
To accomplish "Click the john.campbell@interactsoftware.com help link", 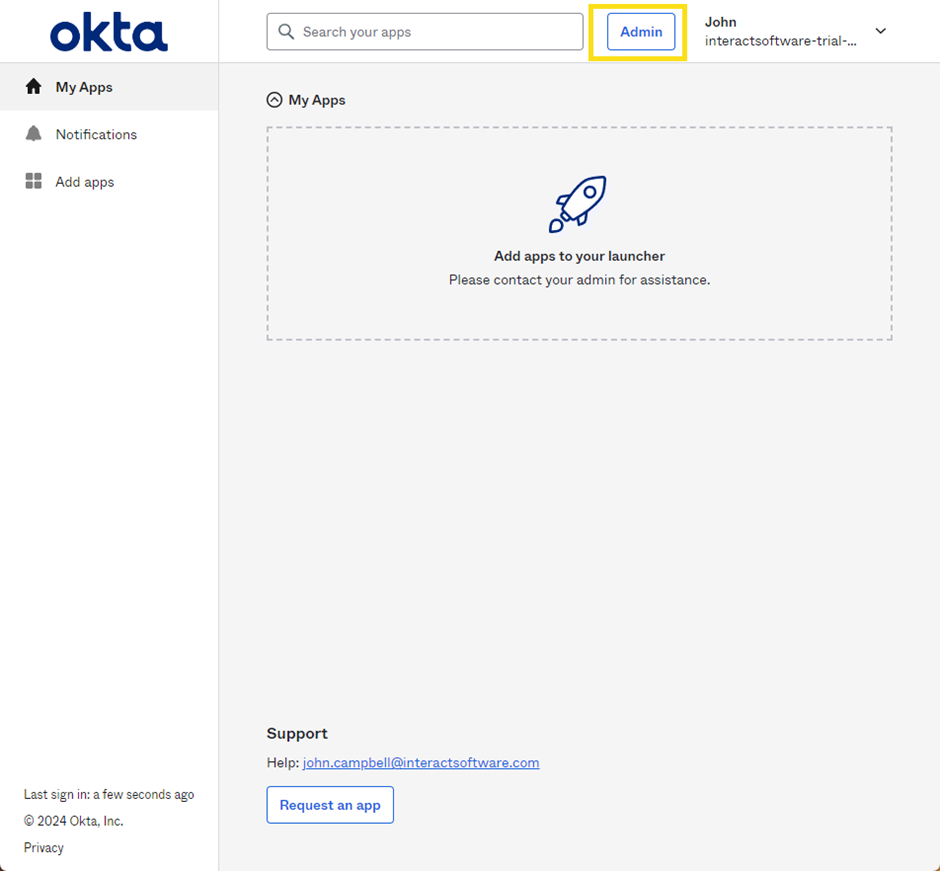I will tap(421, 762).
